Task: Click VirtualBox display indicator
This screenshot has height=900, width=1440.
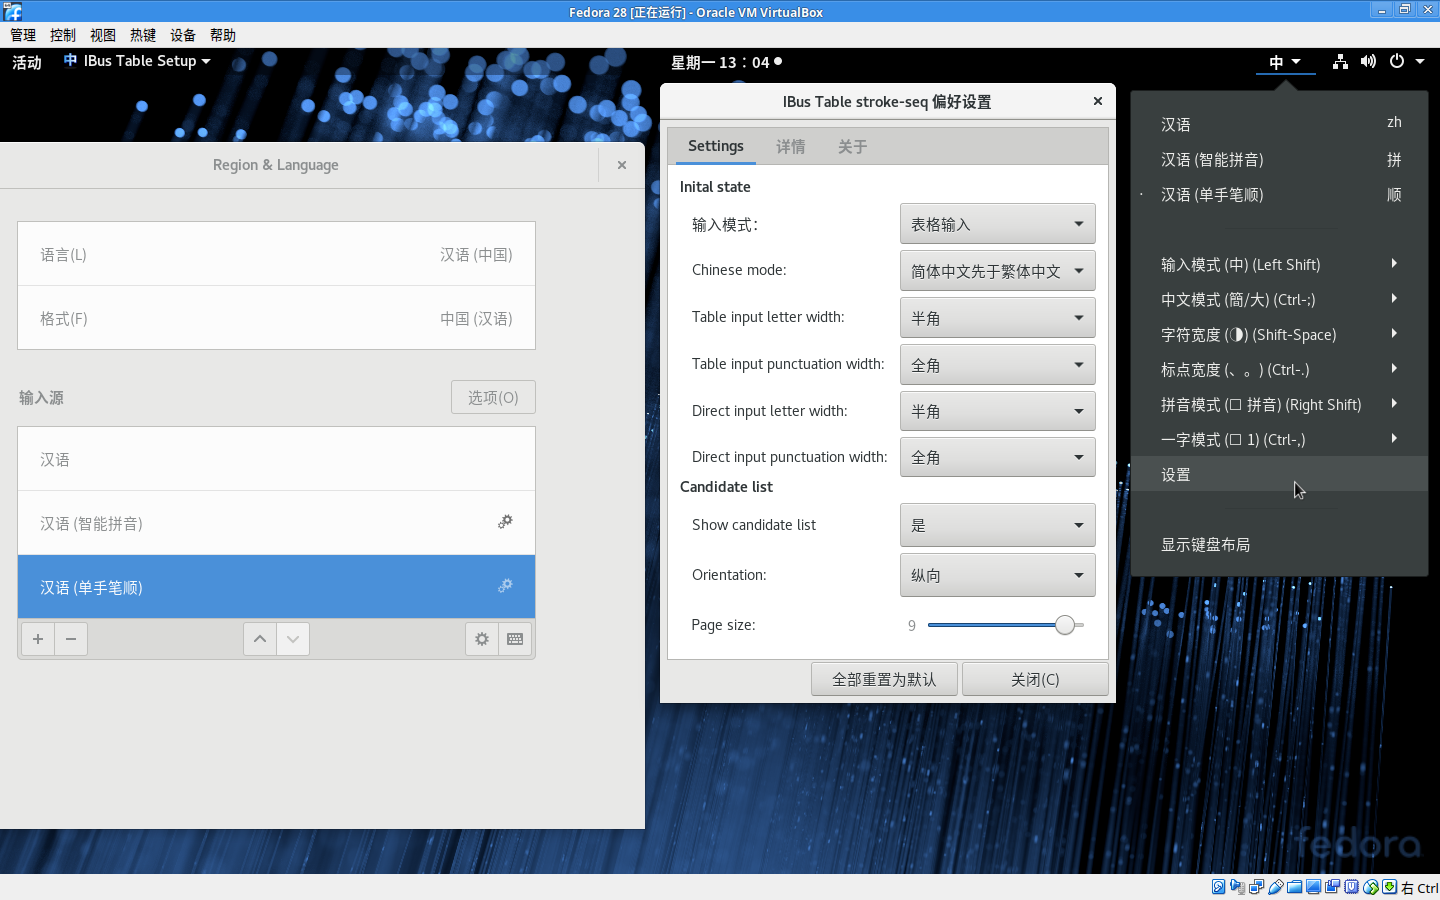Action: tap(1313, 887)
